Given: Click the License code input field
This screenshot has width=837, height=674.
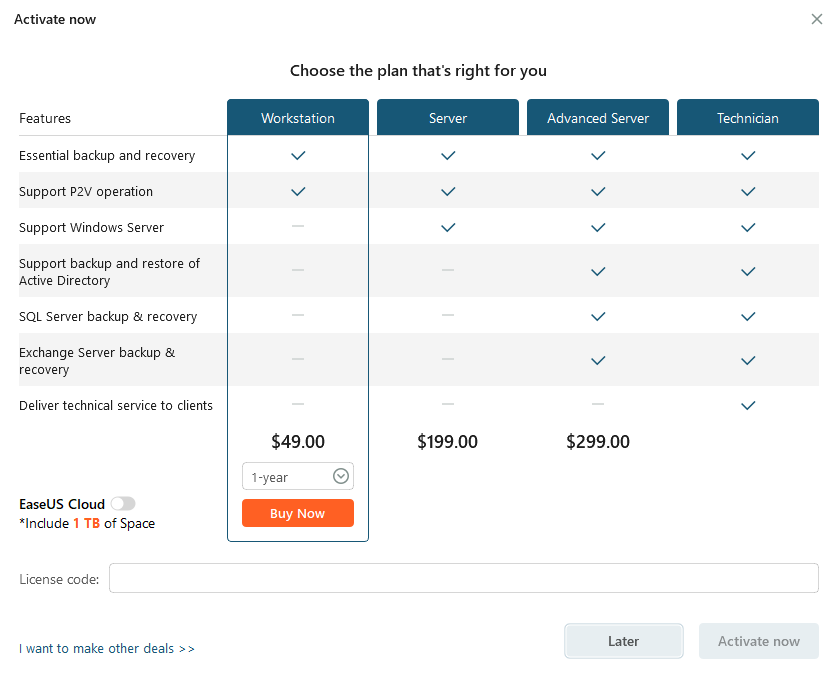Looking at the screenshot, I should coord(464,578).
